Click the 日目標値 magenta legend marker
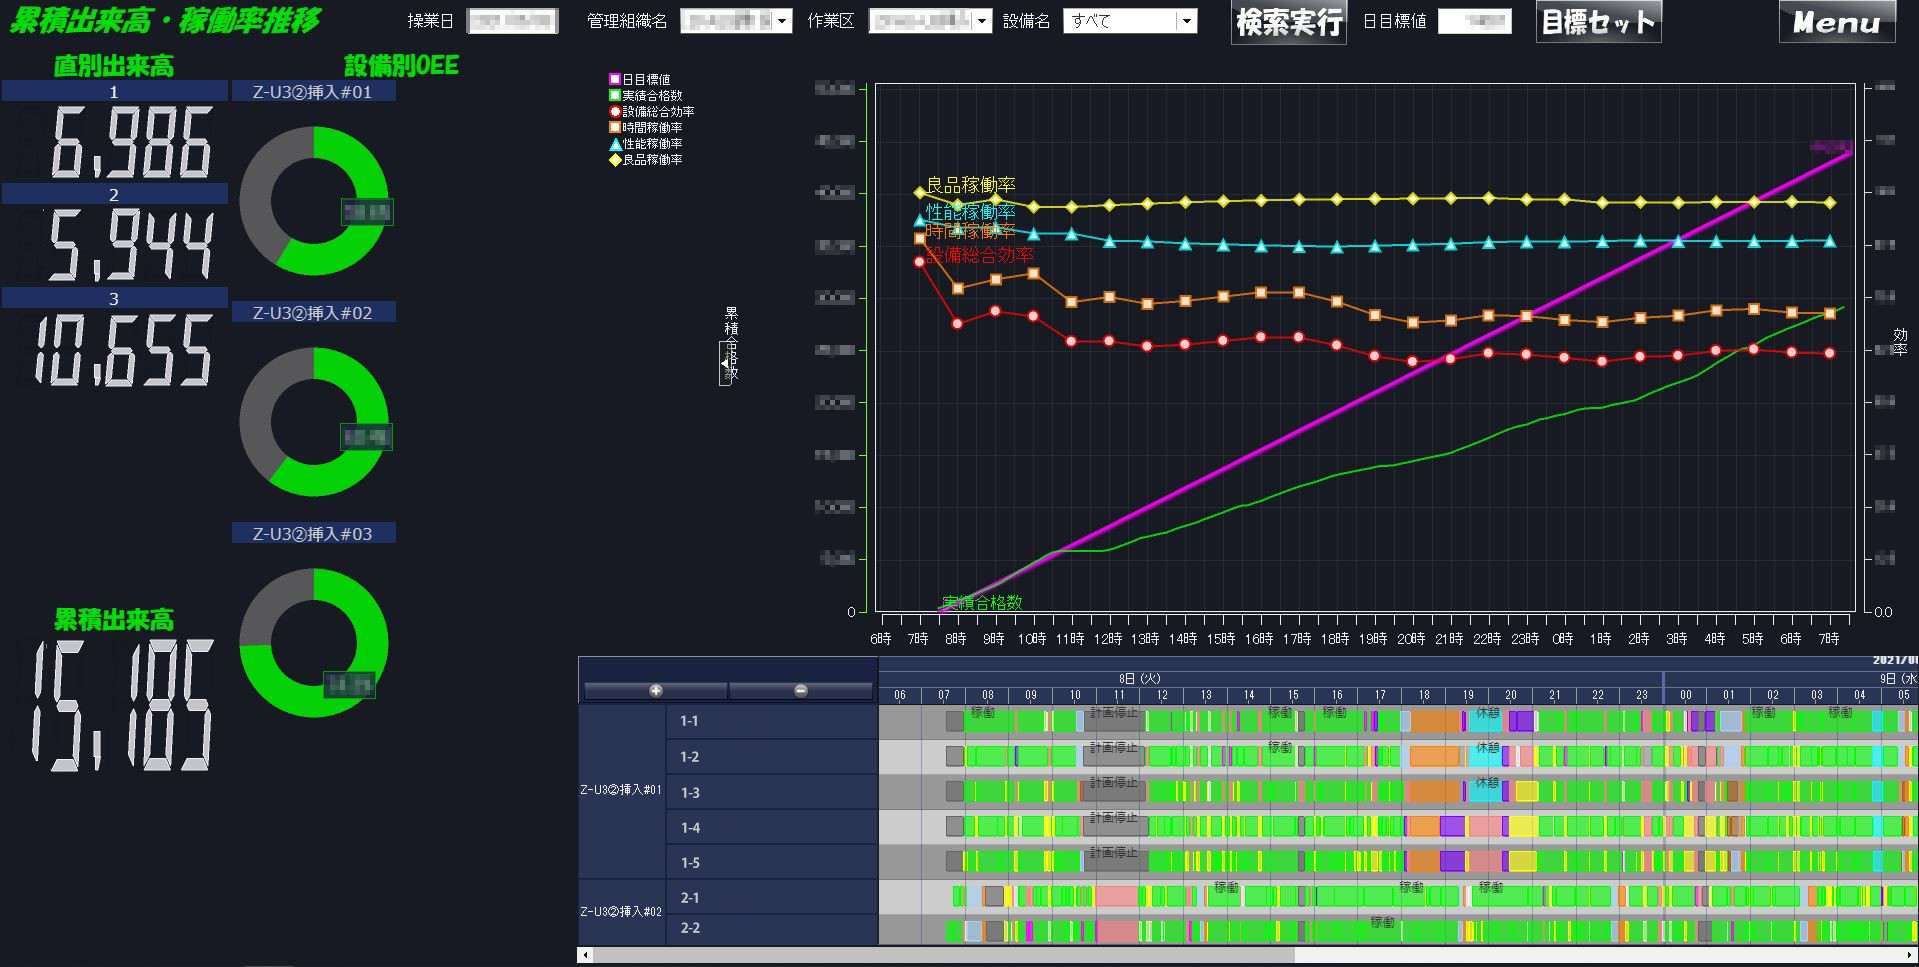Screen dimensions: 1919x967 (x=615, y=79)
